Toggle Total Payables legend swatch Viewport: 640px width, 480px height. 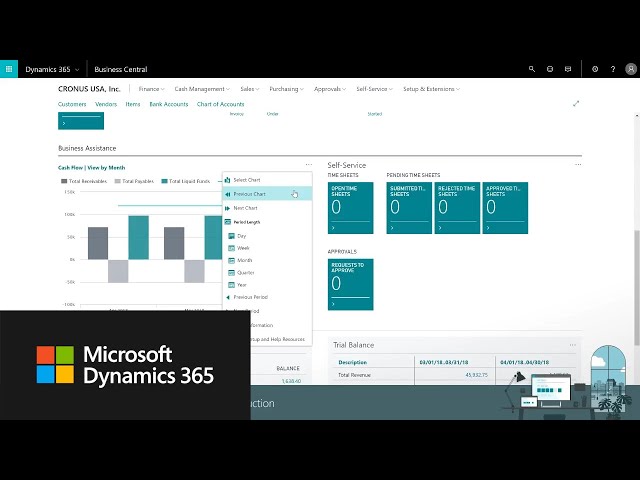click(x=118, y=181)
